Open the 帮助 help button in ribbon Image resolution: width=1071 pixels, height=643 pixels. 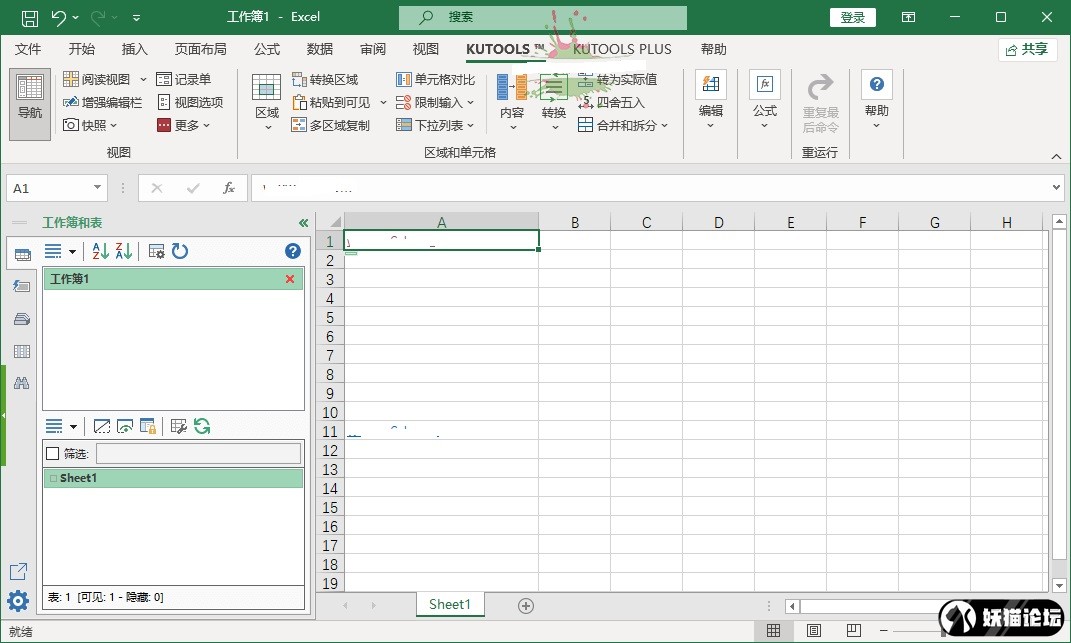[876, 100]
